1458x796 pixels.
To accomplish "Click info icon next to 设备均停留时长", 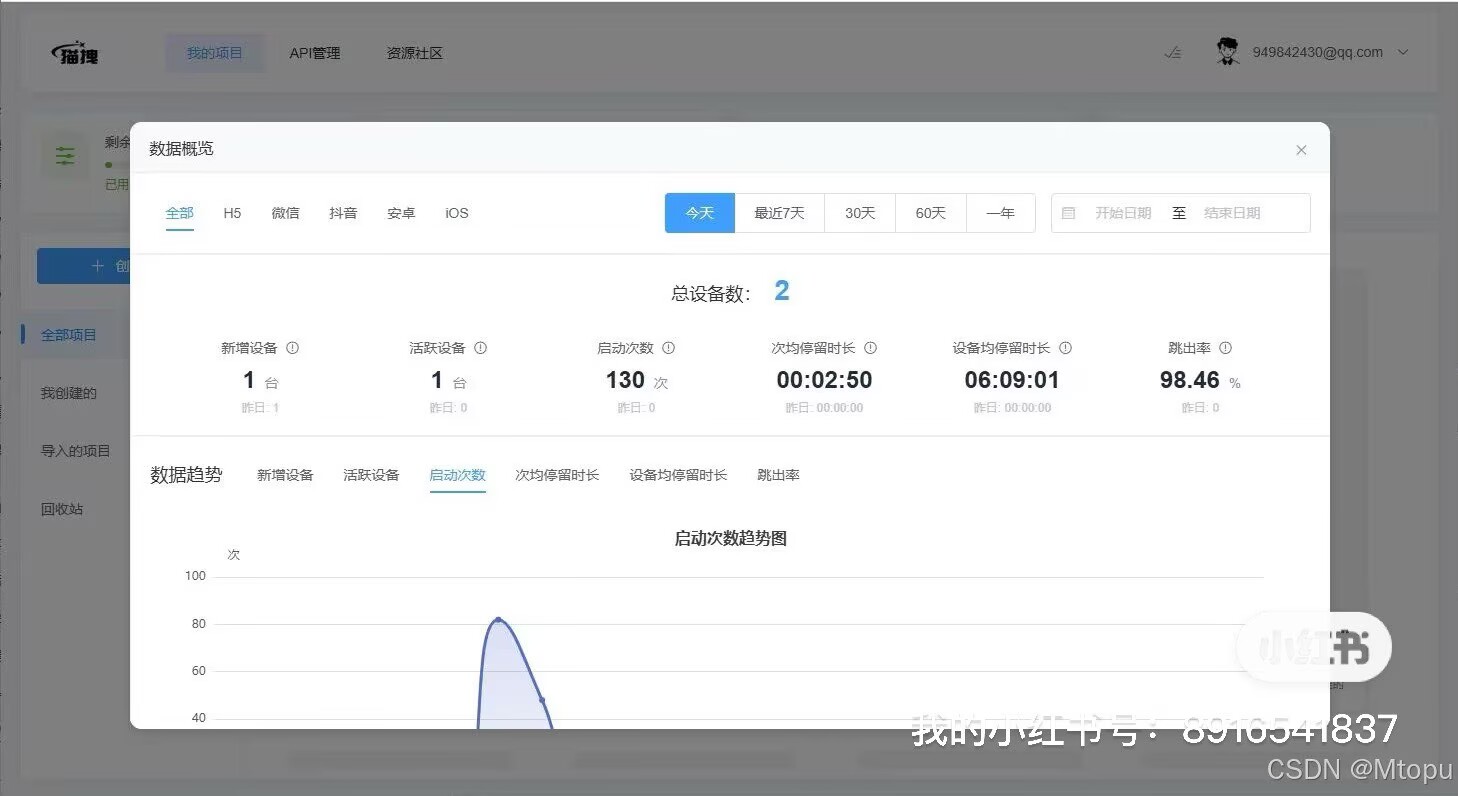I will 1065,348.
